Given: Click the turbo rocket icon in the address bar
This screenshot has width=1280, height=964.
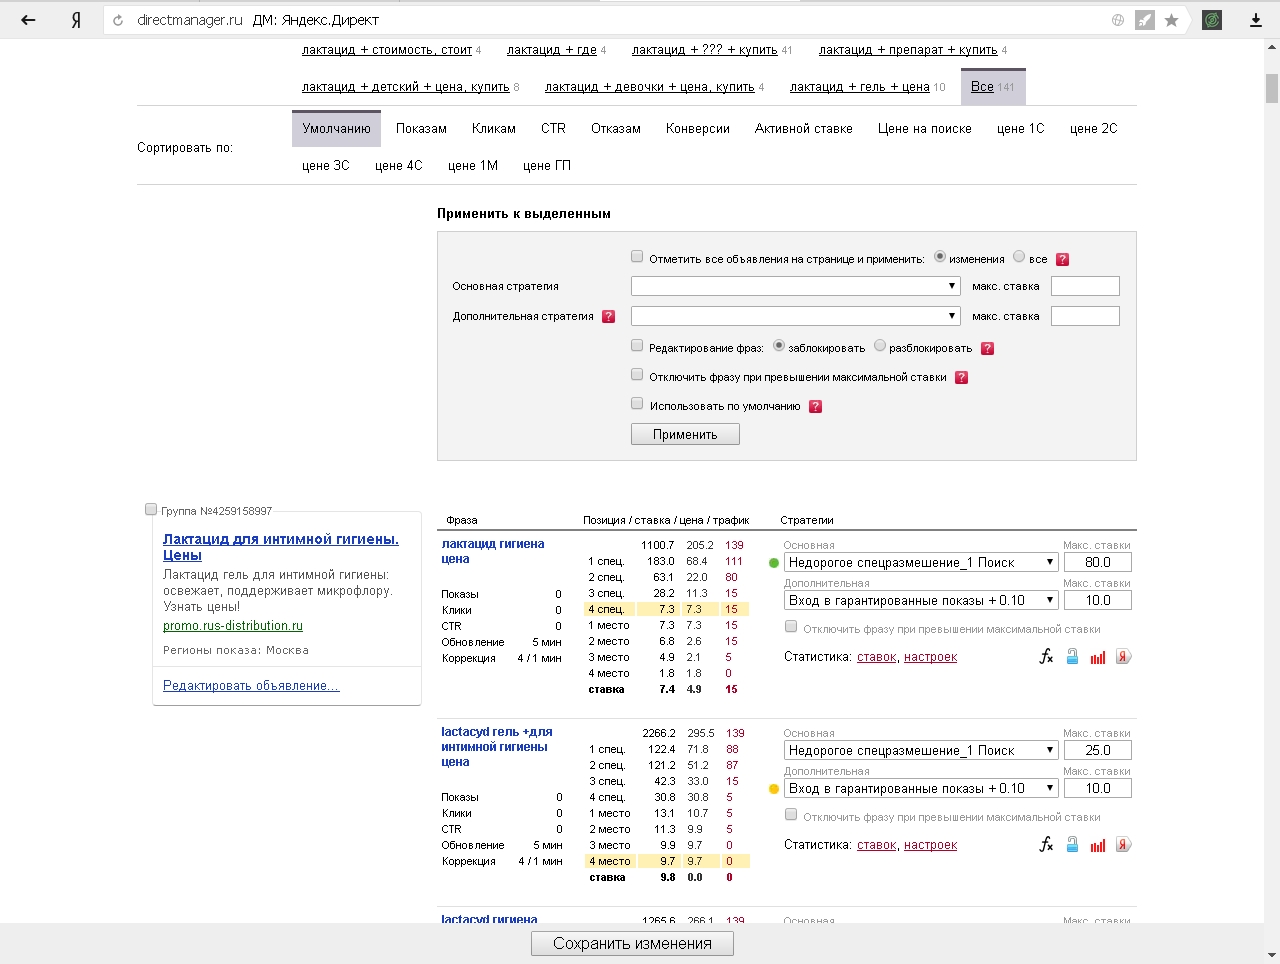Looking at the screenshot, I should [1145, 20].
